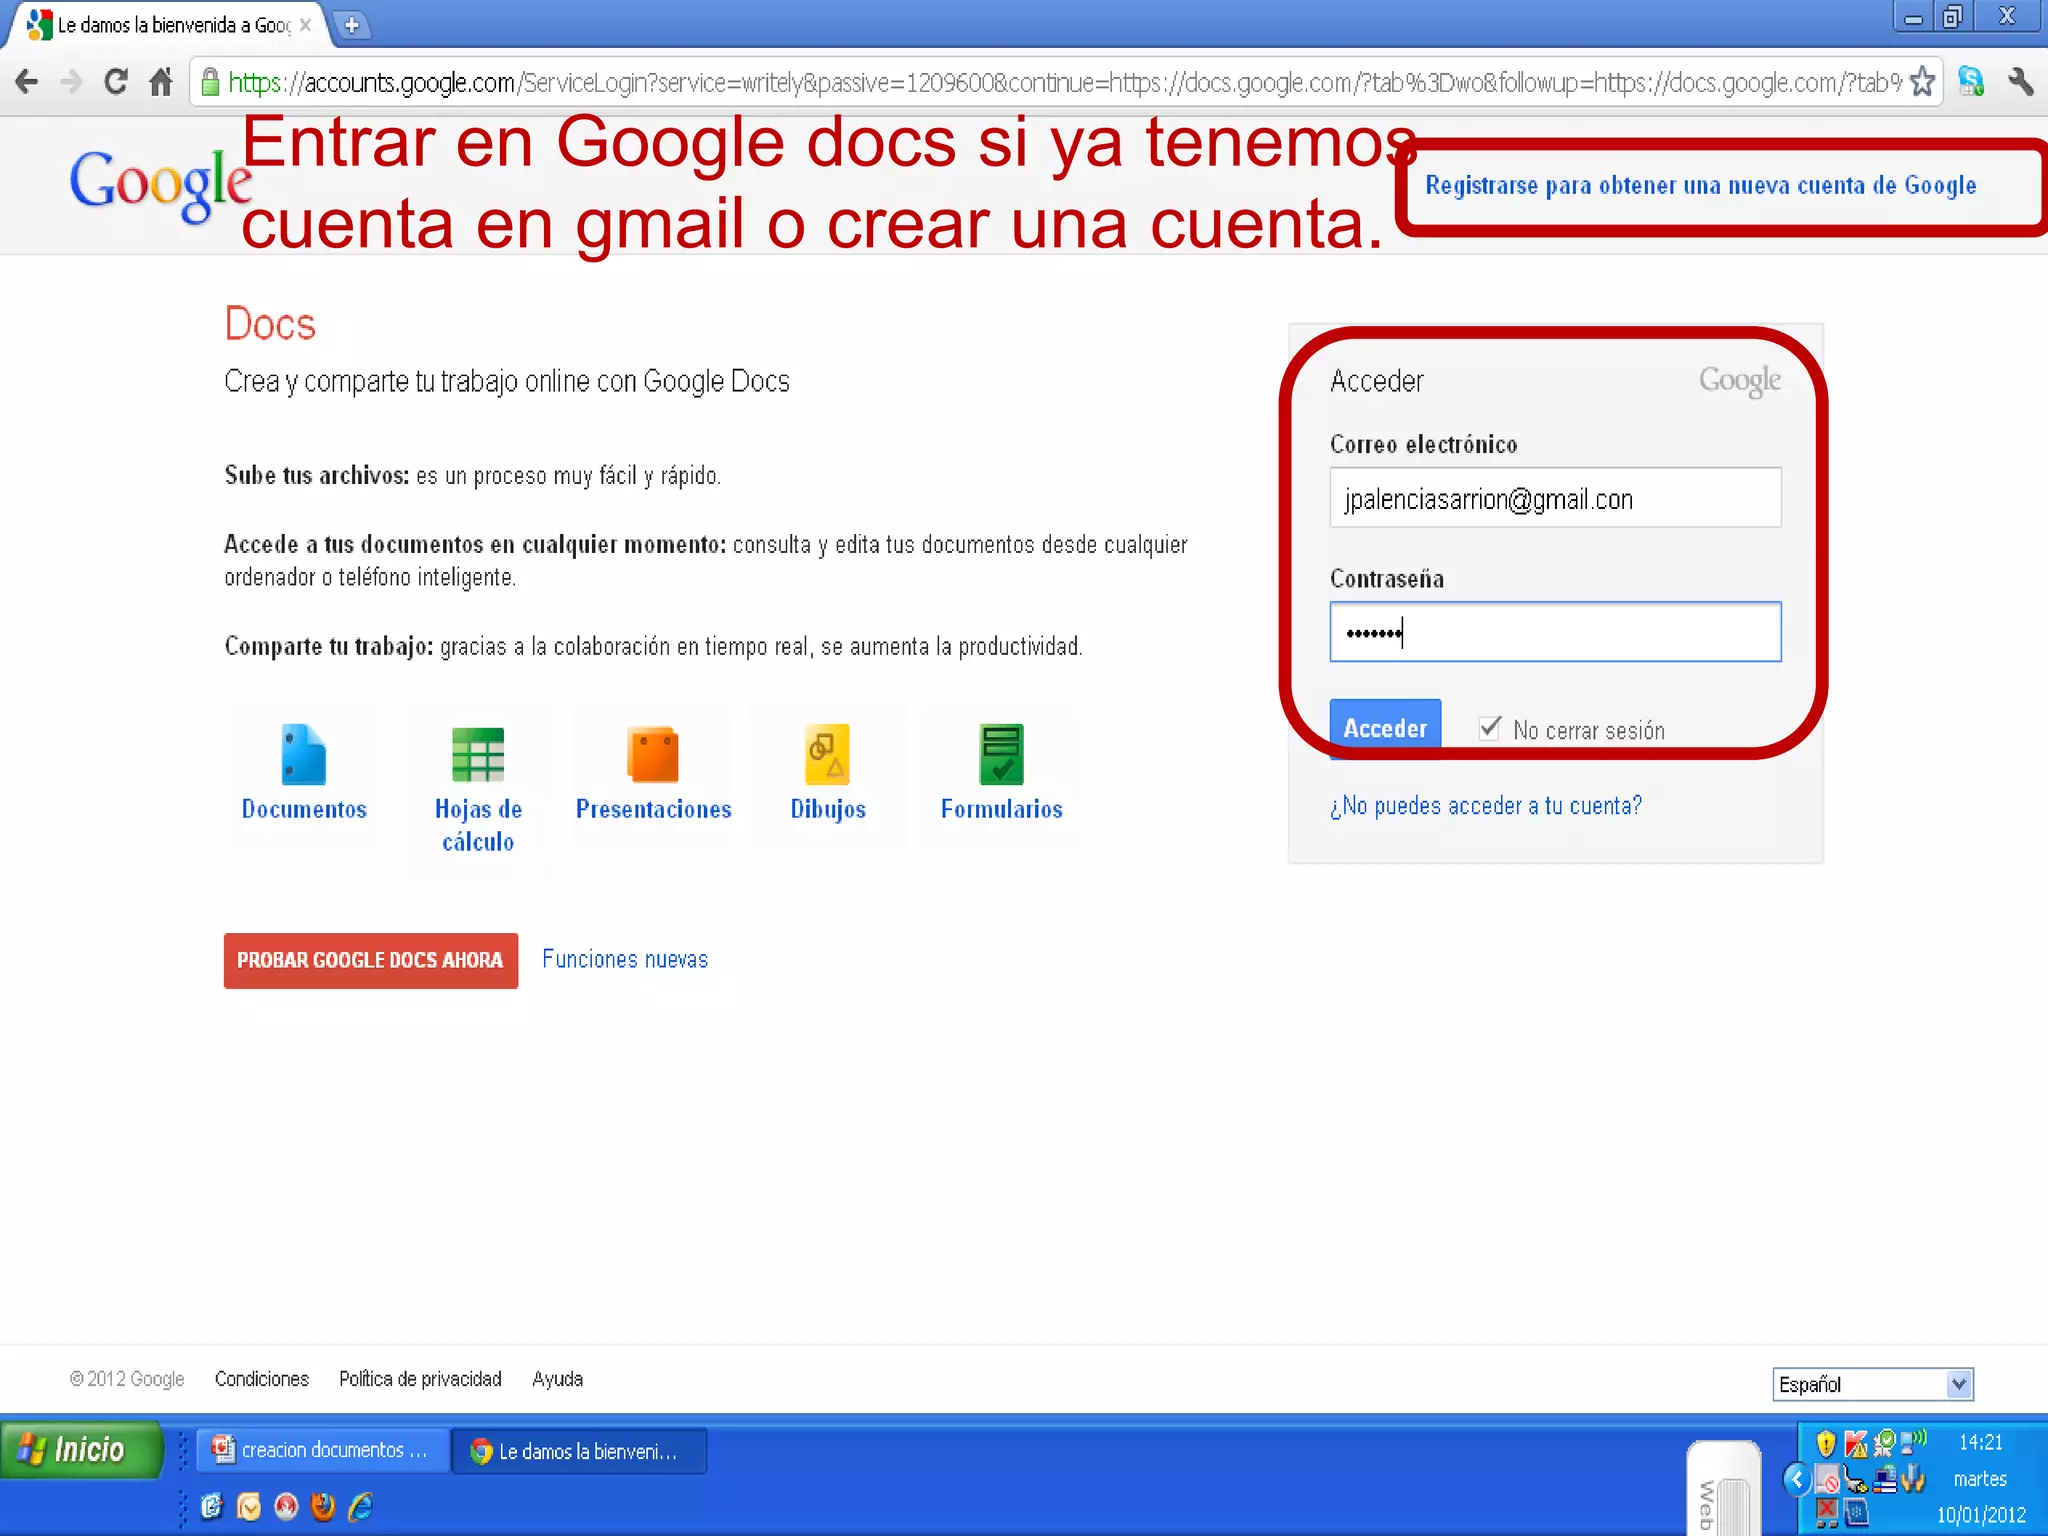Image resolution: width=2048 pixels, height=1536 pixels.
Task: Switch to 'creacion documentos' taskbar window
Action: click(x=321, y=1450)
